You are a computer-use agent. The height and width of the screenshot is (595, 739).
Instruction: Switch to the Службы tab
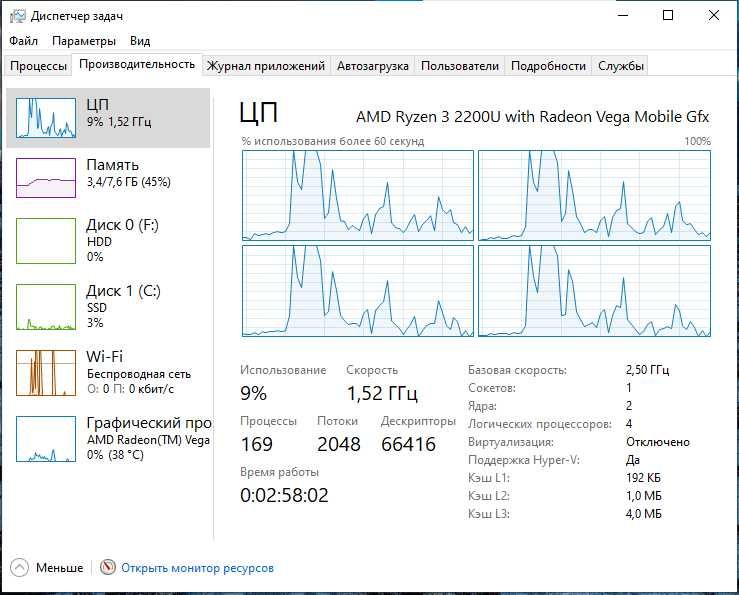tap(621, 66)
